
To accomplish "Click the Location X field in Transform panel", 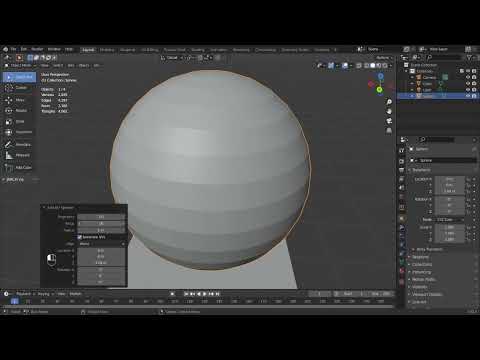I will tap(449, 179).
